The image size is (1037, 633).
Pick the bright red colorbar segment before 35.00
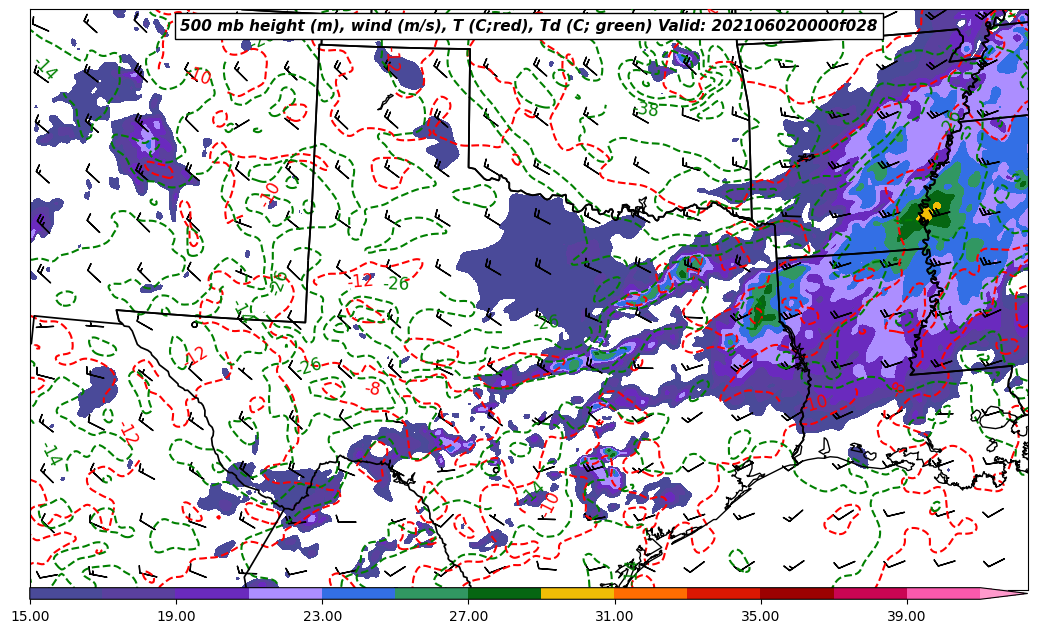(724, 593)
